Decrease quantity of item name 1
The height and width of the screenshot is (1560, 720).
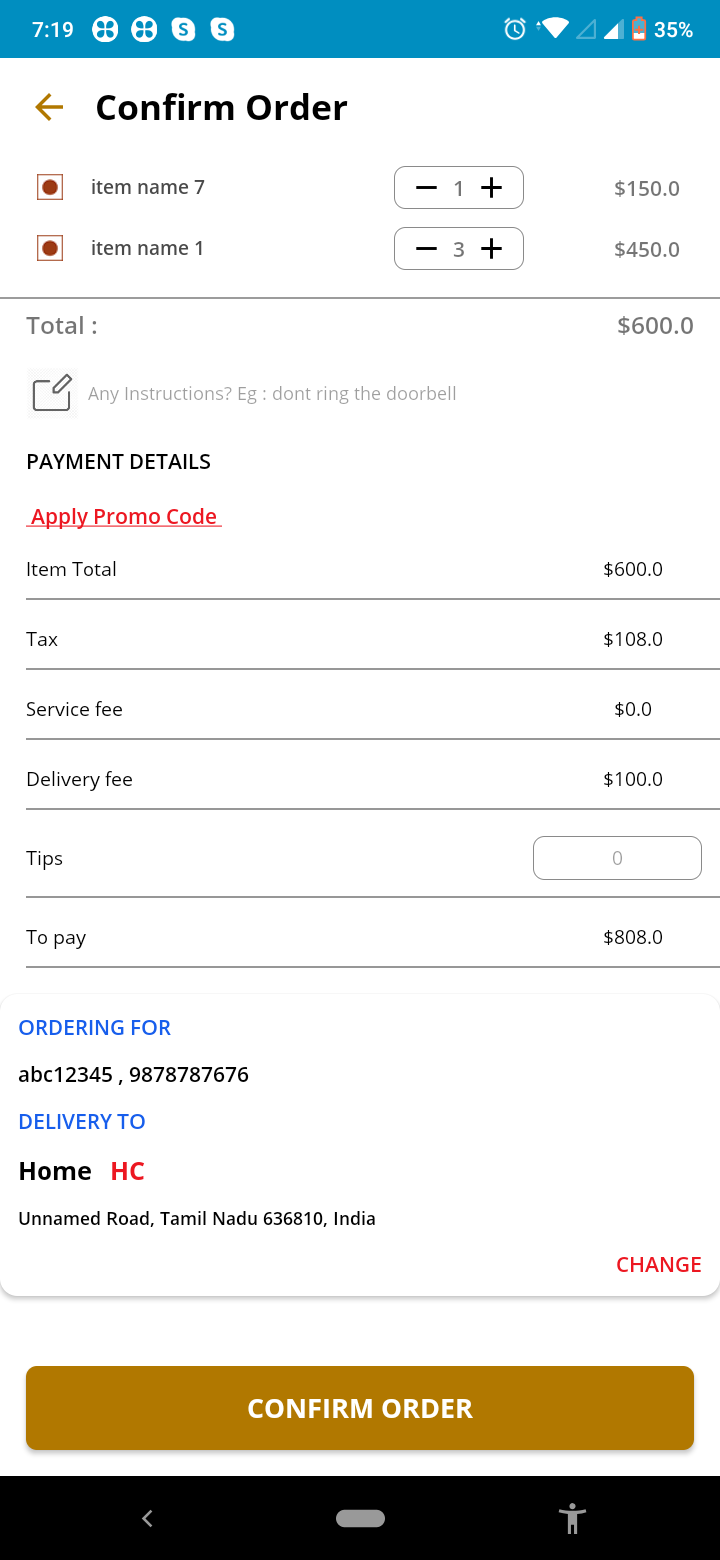tap(426, 249)
